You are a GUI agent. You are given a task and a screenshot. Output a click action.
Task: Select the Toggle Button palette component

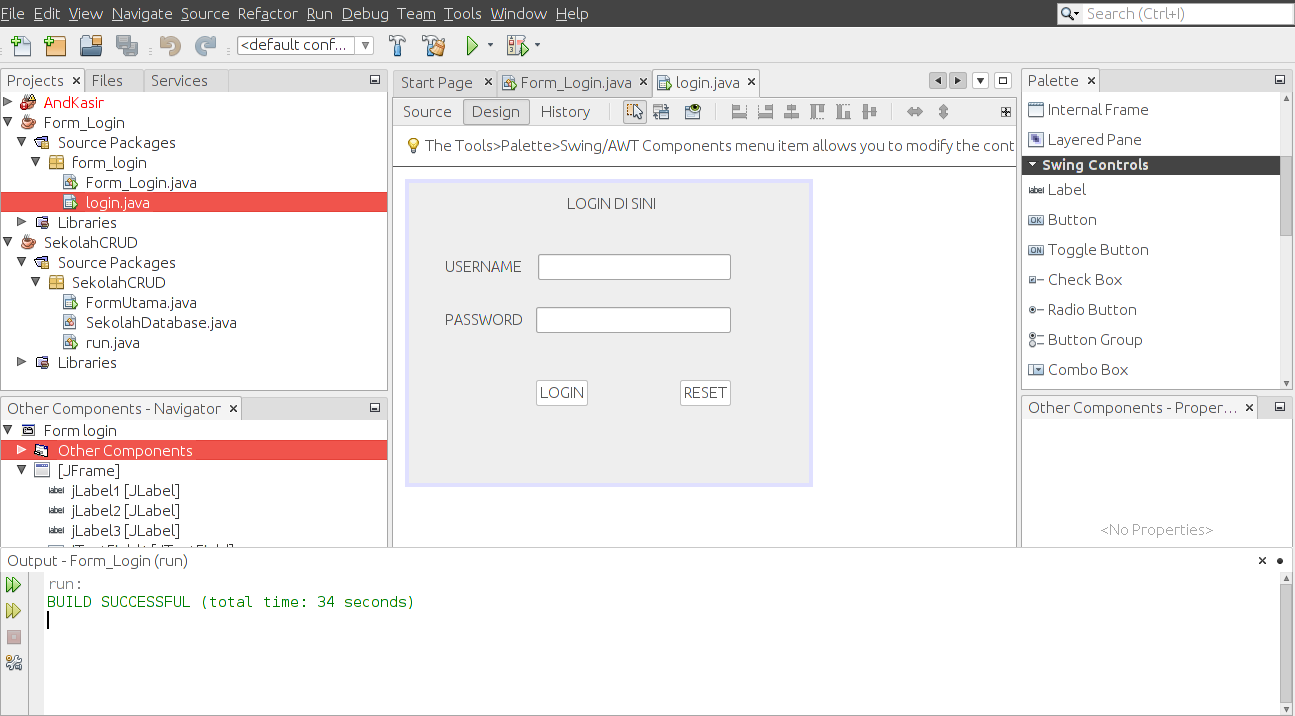pos(1096,249)
